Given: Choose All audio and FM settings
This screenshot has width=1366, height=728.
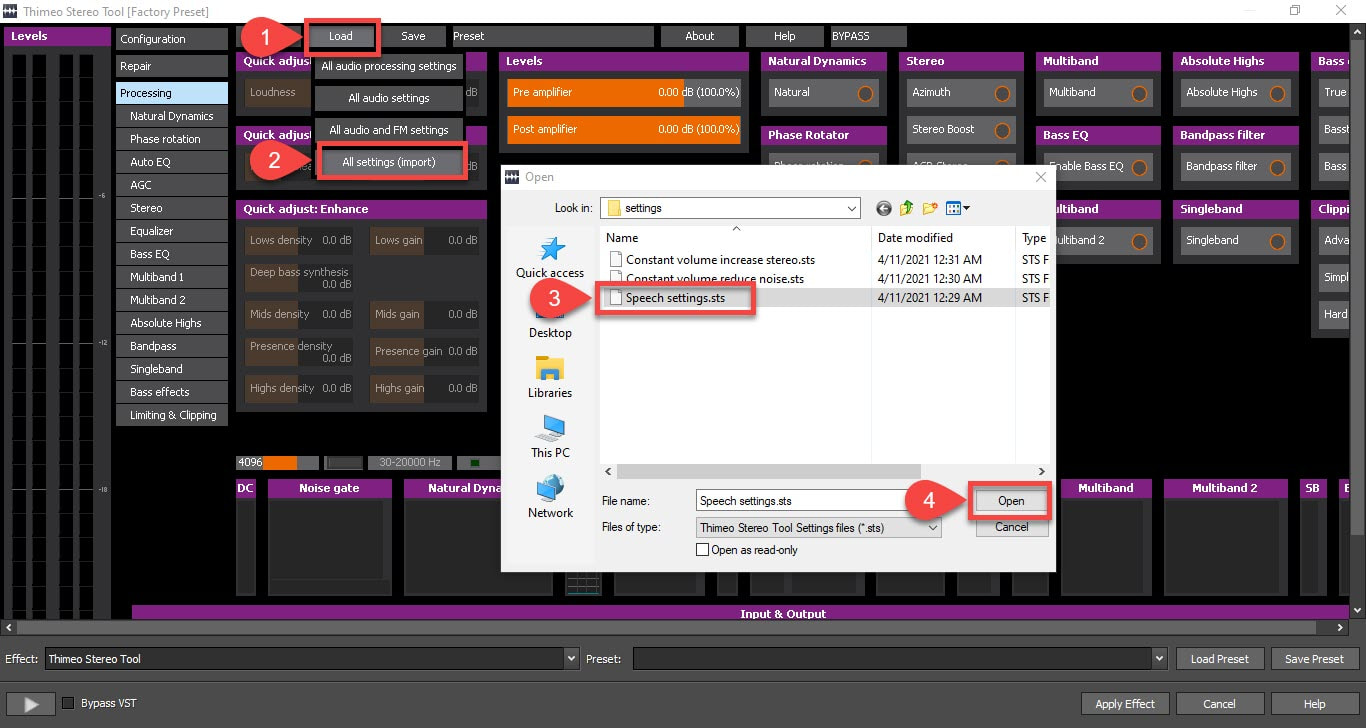Looking at the screenshot, I should pos(389,130).
